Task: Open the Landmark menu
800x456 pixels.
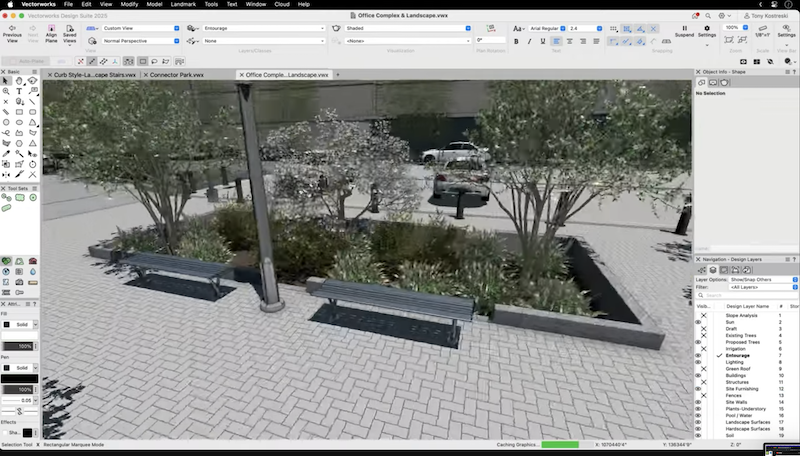Action: pos(183,4)
